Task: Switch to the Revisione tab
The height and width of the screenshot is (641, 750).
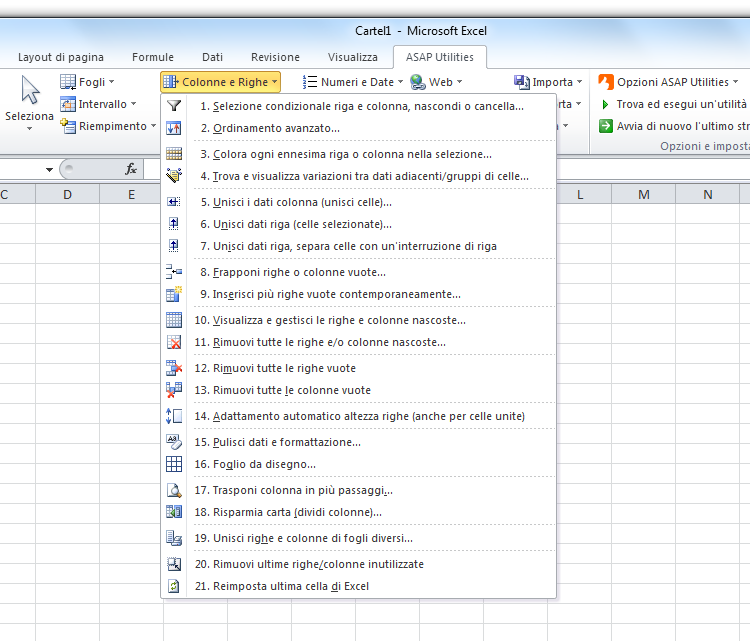Action: point(276,57)
